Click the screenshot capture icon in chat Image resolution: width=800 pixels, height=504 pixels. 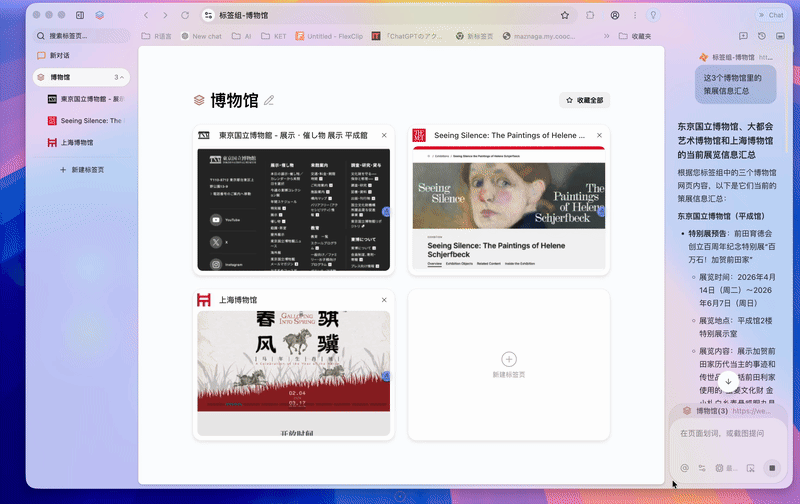751,468
